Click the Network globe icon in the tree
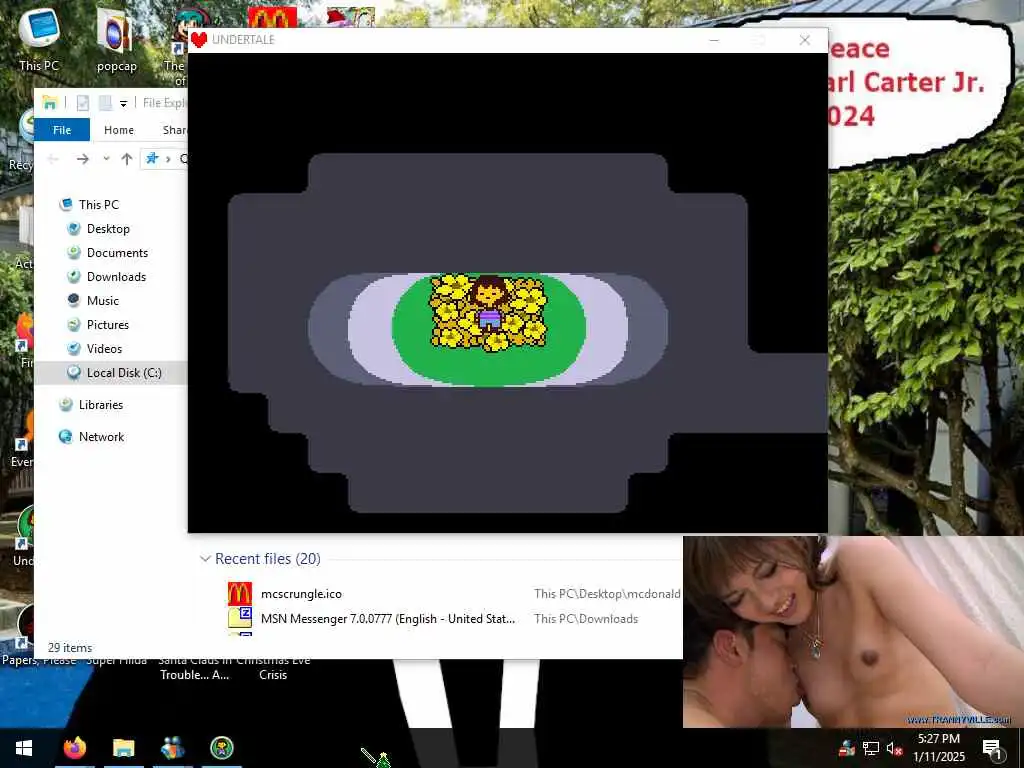The width and height of the screenshot is (1024, 768). 65,437
